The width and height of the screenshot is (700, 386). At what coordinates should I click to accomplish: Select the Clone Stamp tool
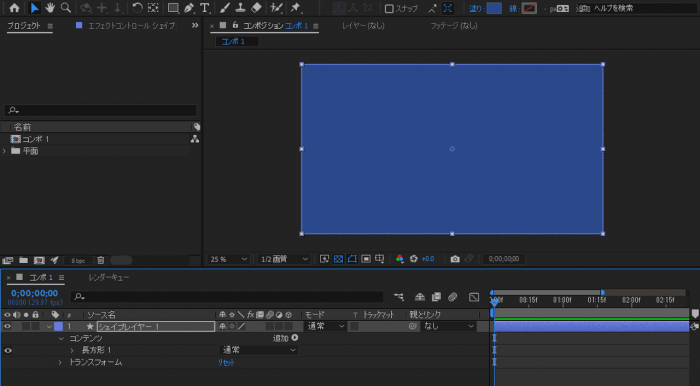(241, 8)
